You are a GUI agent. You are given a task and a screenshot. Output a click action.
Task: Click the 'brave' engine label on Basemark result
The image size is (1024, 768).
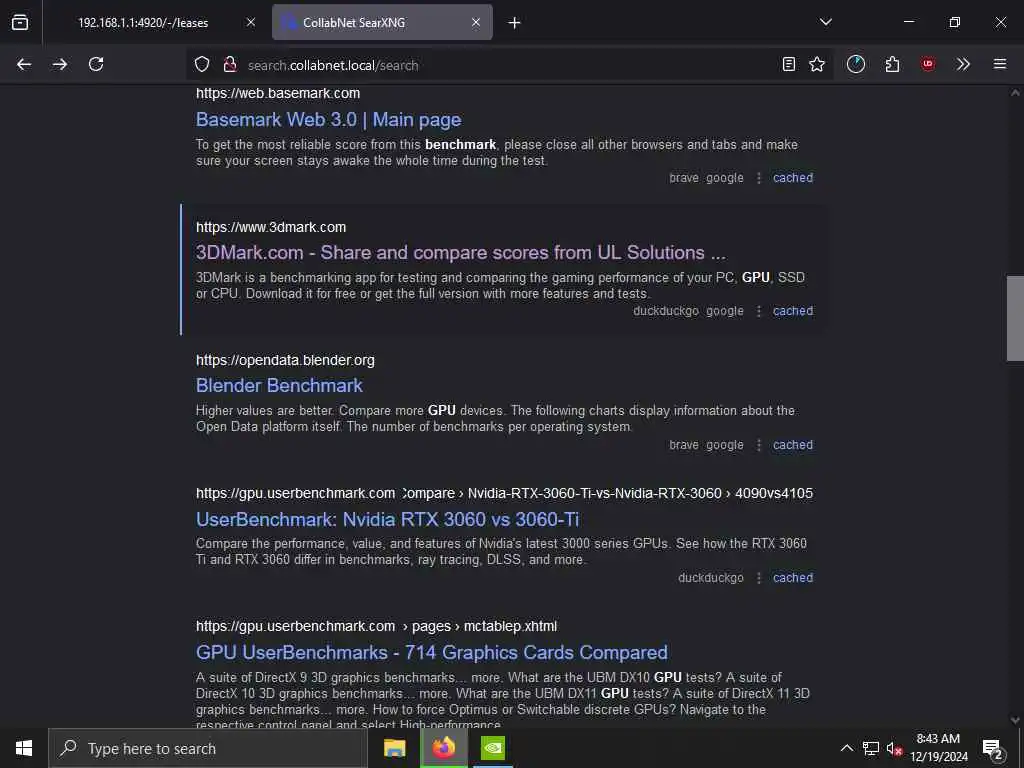684,178
